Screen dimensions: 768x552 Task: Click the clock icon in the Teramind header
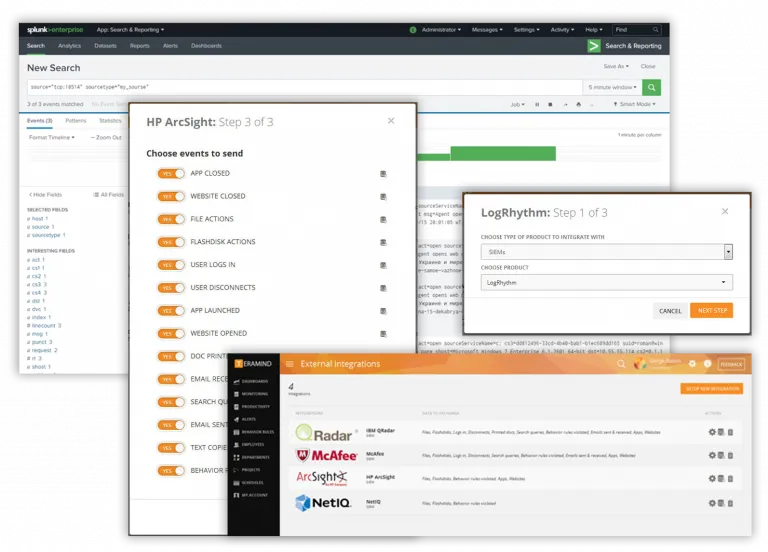707,364
